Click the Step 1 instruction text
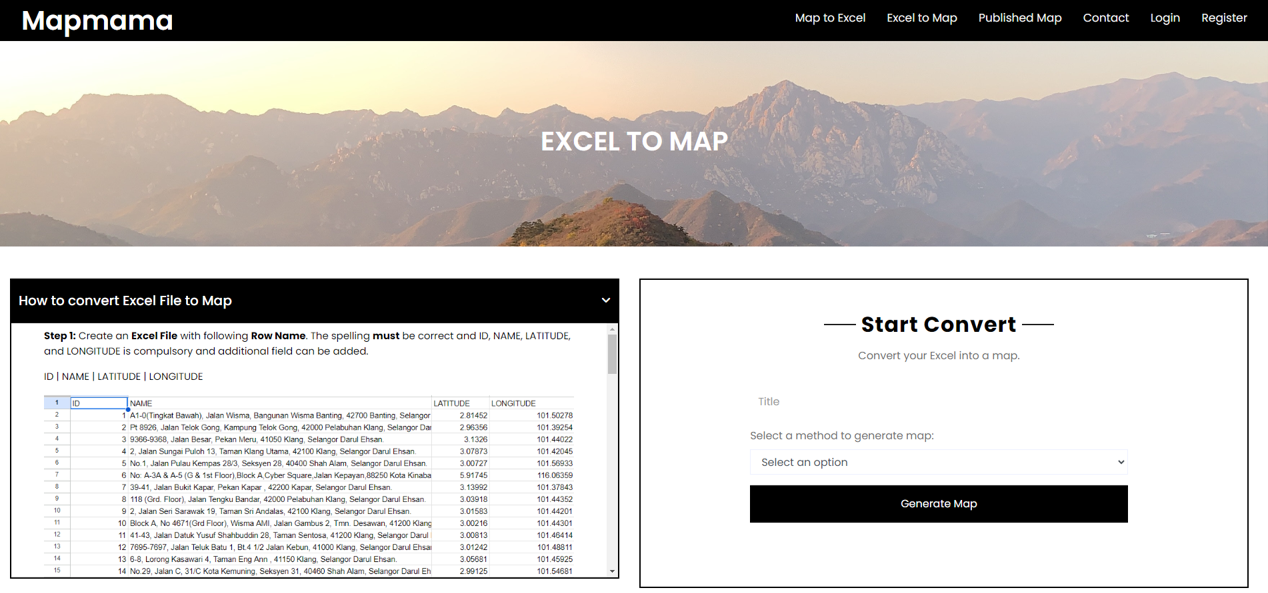The width and height of the screenshot is (1268, 593). point(307,343)
